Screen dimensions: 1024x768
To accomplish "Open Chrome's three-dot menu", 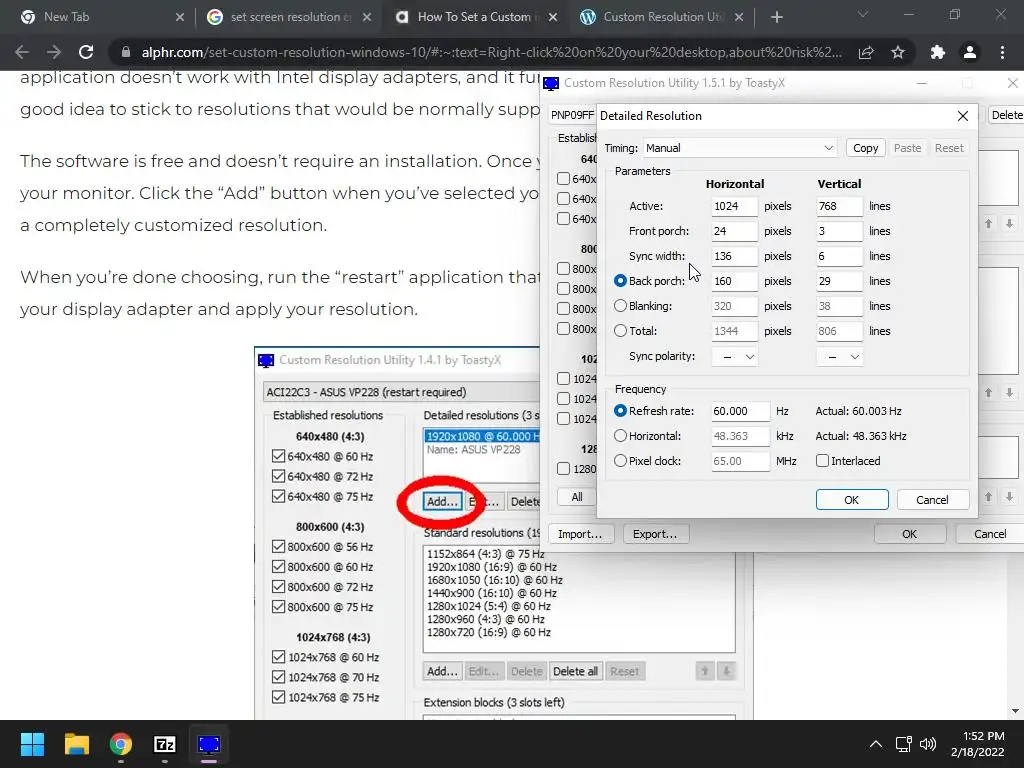I will pyautogui.click(x=1002, y=52).
